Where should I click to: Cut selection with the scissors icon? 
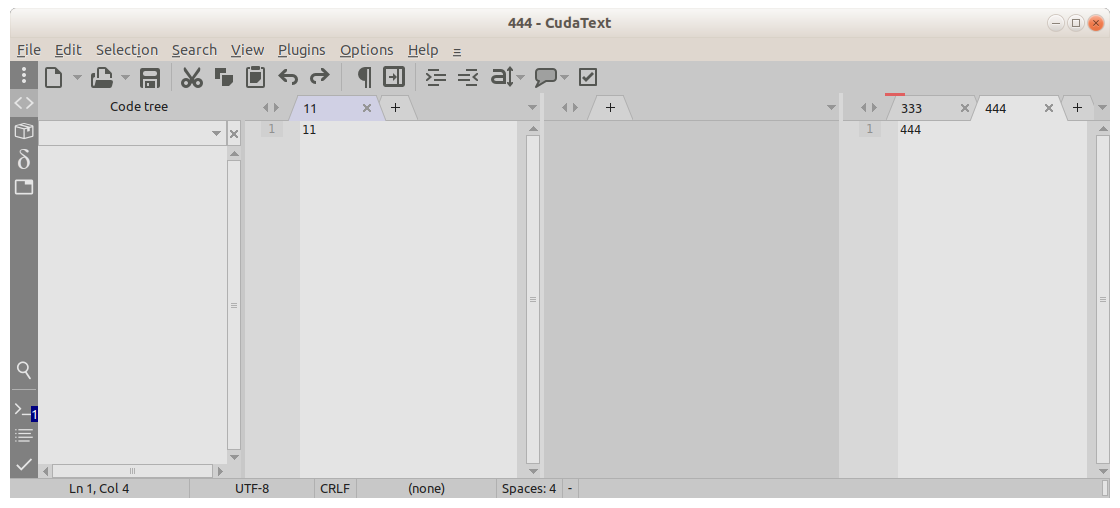click(x=191, y=77)
